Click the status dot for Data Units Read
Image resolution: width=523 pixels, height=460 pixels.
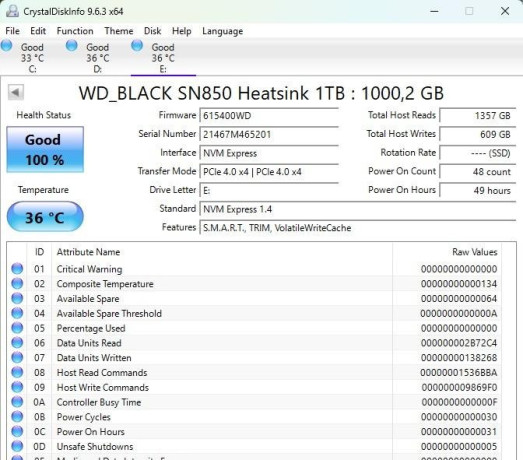[17, 343]
